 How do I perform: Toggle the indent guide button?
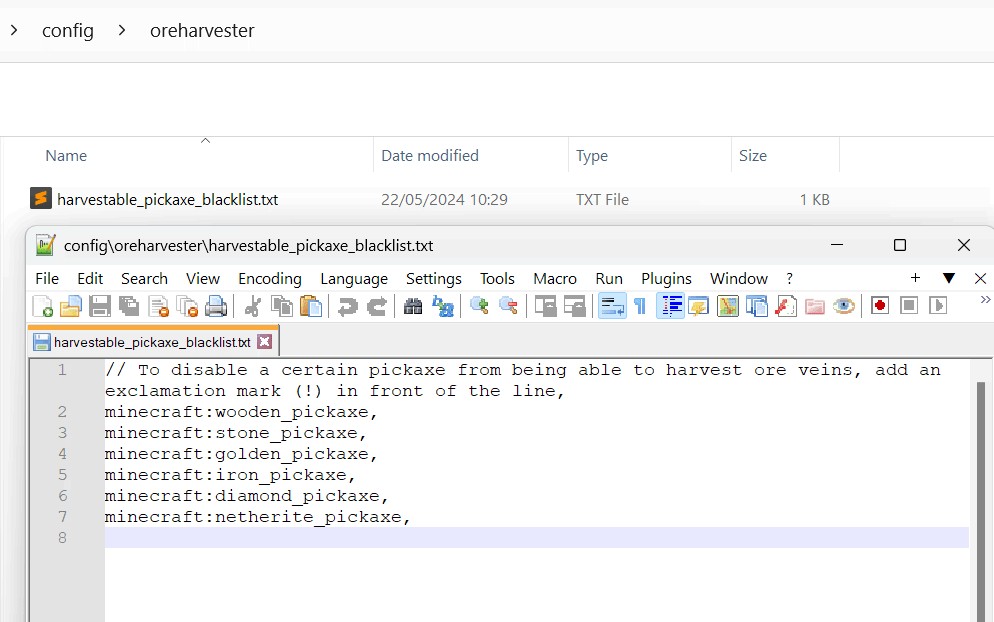point(670,306)
